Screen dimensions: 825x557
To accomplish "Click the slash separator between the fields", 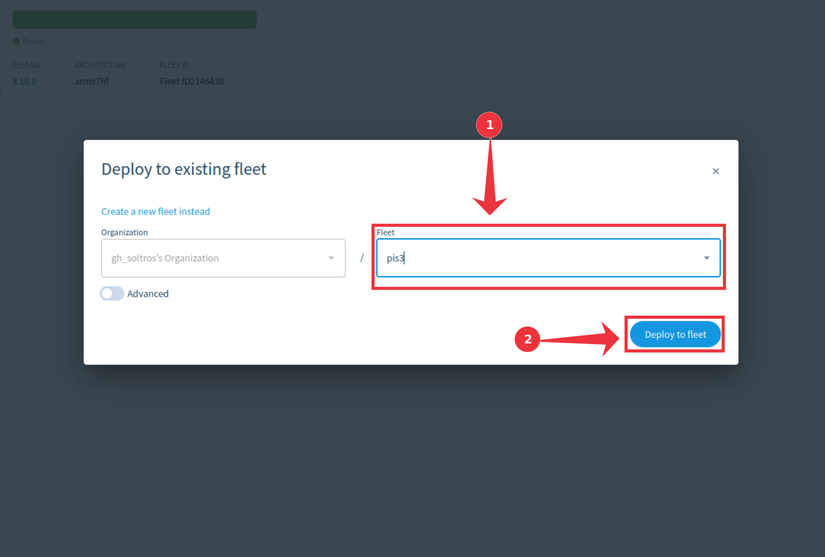I will click(x=362, y=258).
